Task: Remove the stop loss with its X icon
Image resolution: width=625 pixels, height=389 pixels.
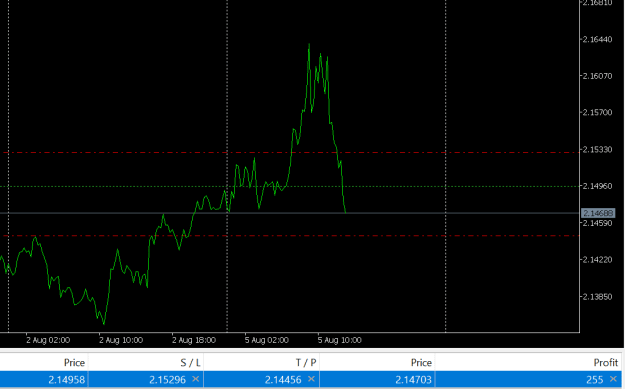Action: point(195,379)
